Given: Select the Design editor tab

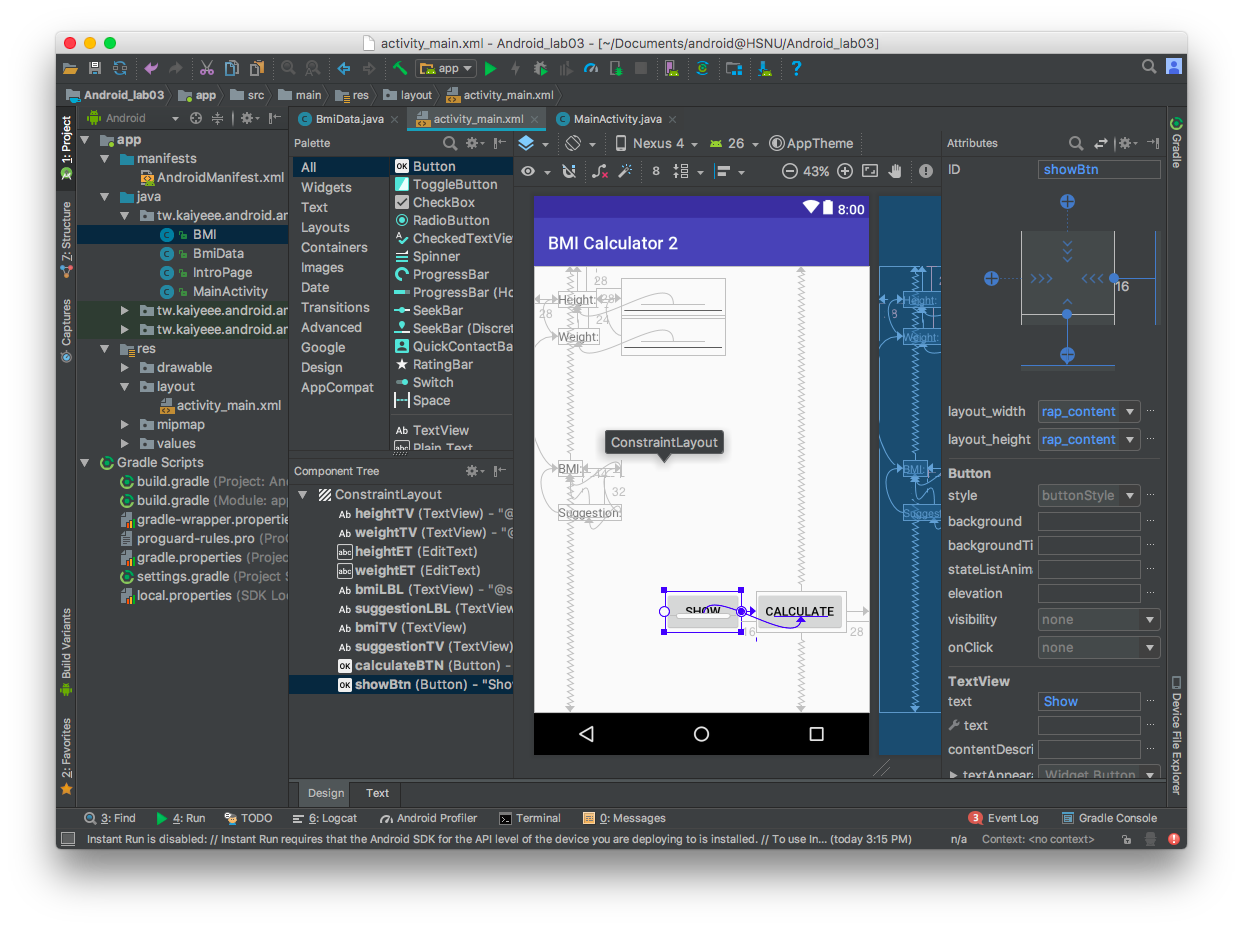Looking at the screenshot, I should 325,793.
